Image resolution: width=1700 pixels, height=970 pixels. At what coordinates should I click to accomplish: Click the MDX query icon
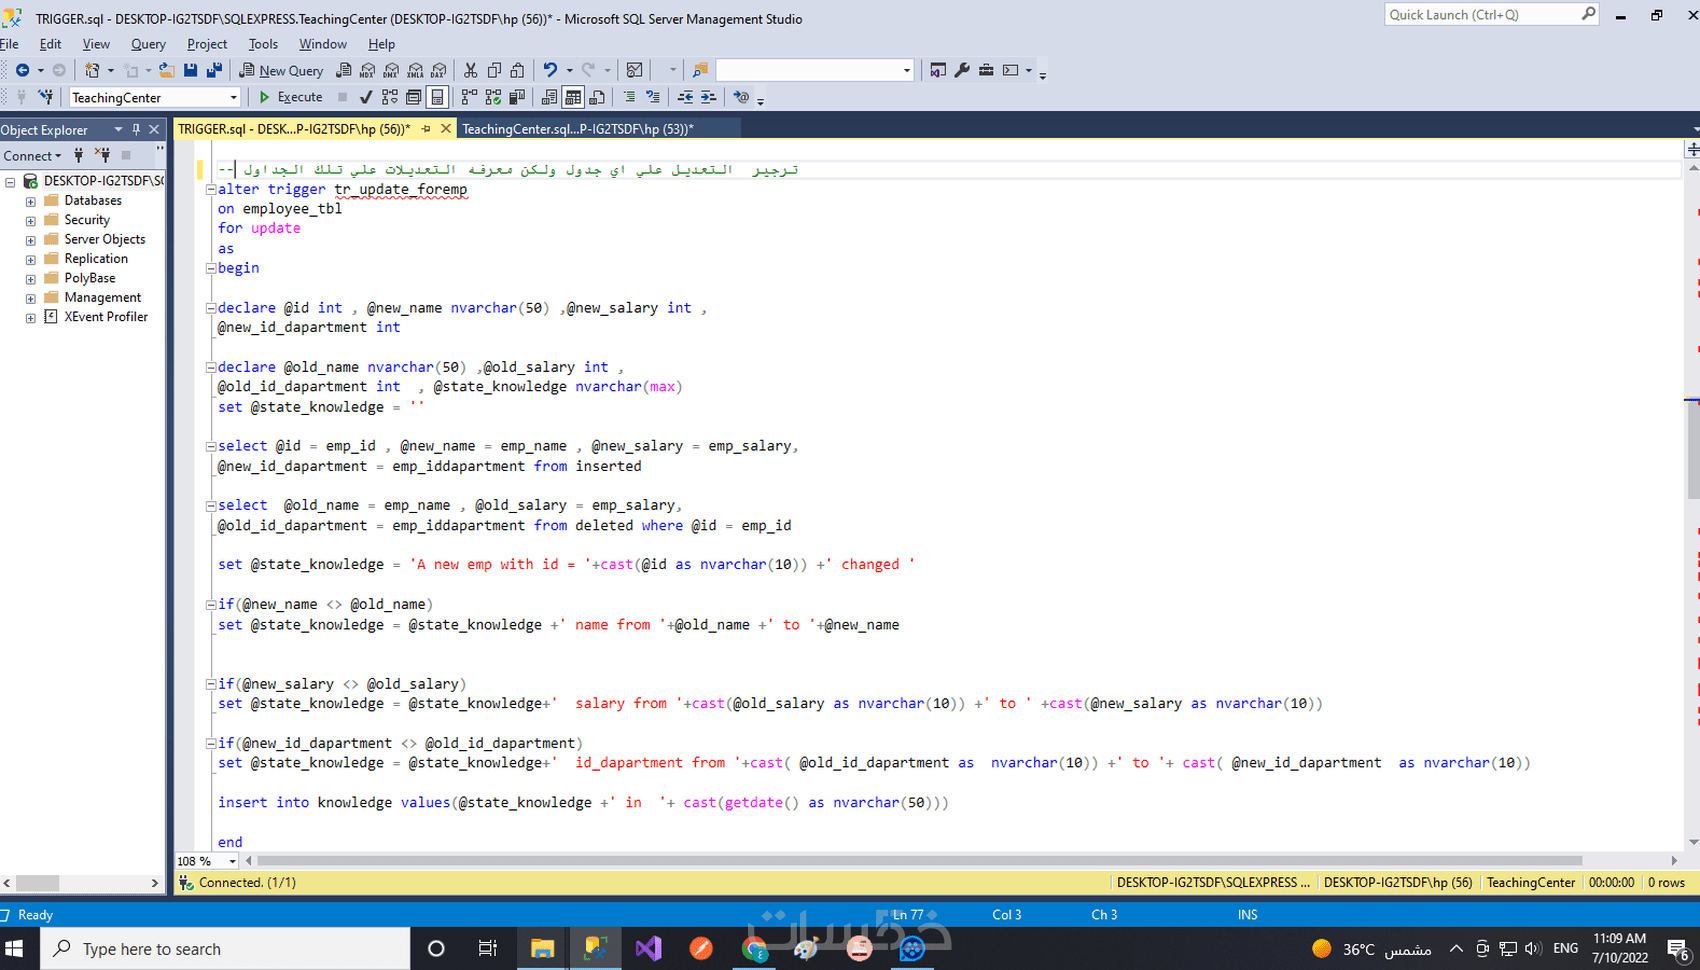pyautogui.click(x=368, y=70)
